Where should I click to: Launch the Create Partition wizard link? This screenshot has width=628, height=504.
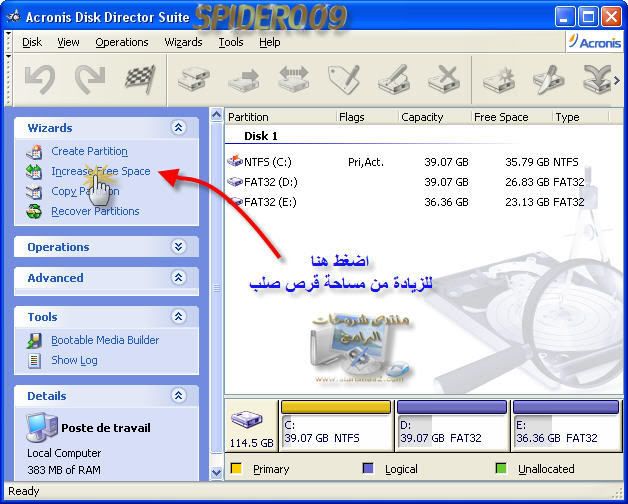pyautogui.click(x=89, y=151)
